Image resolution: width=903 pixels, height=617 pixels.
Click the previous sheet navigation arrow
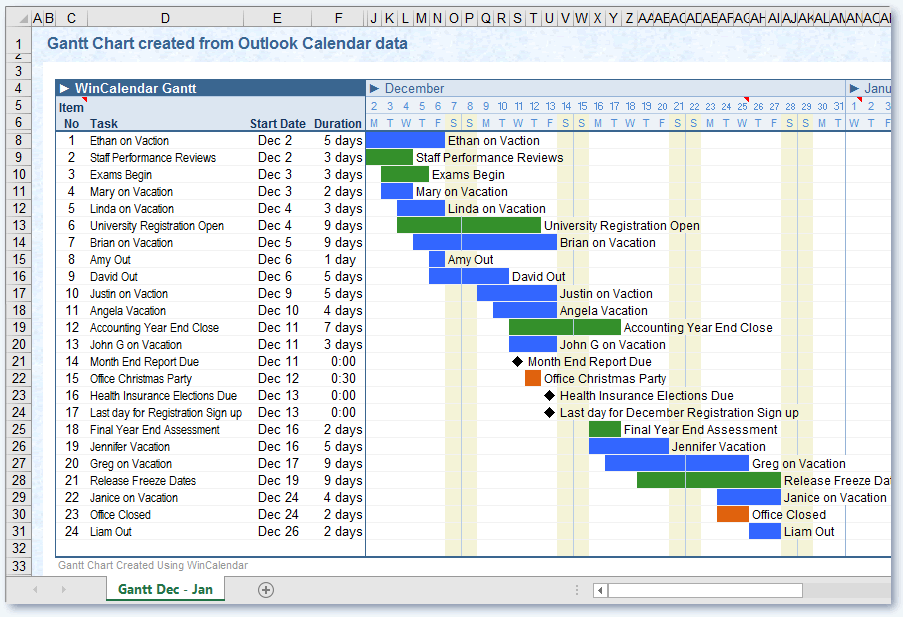36,590
